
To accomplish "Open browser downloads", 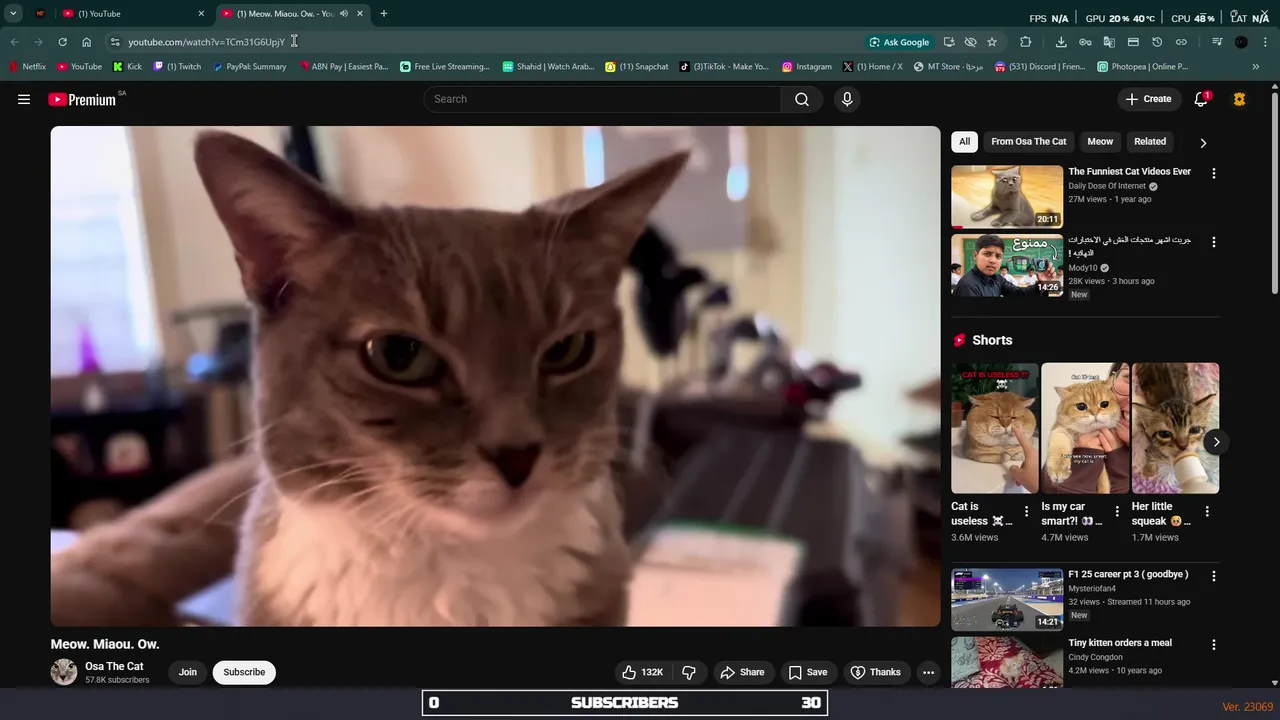I will pyautogui.click(x=1061, y=42).
